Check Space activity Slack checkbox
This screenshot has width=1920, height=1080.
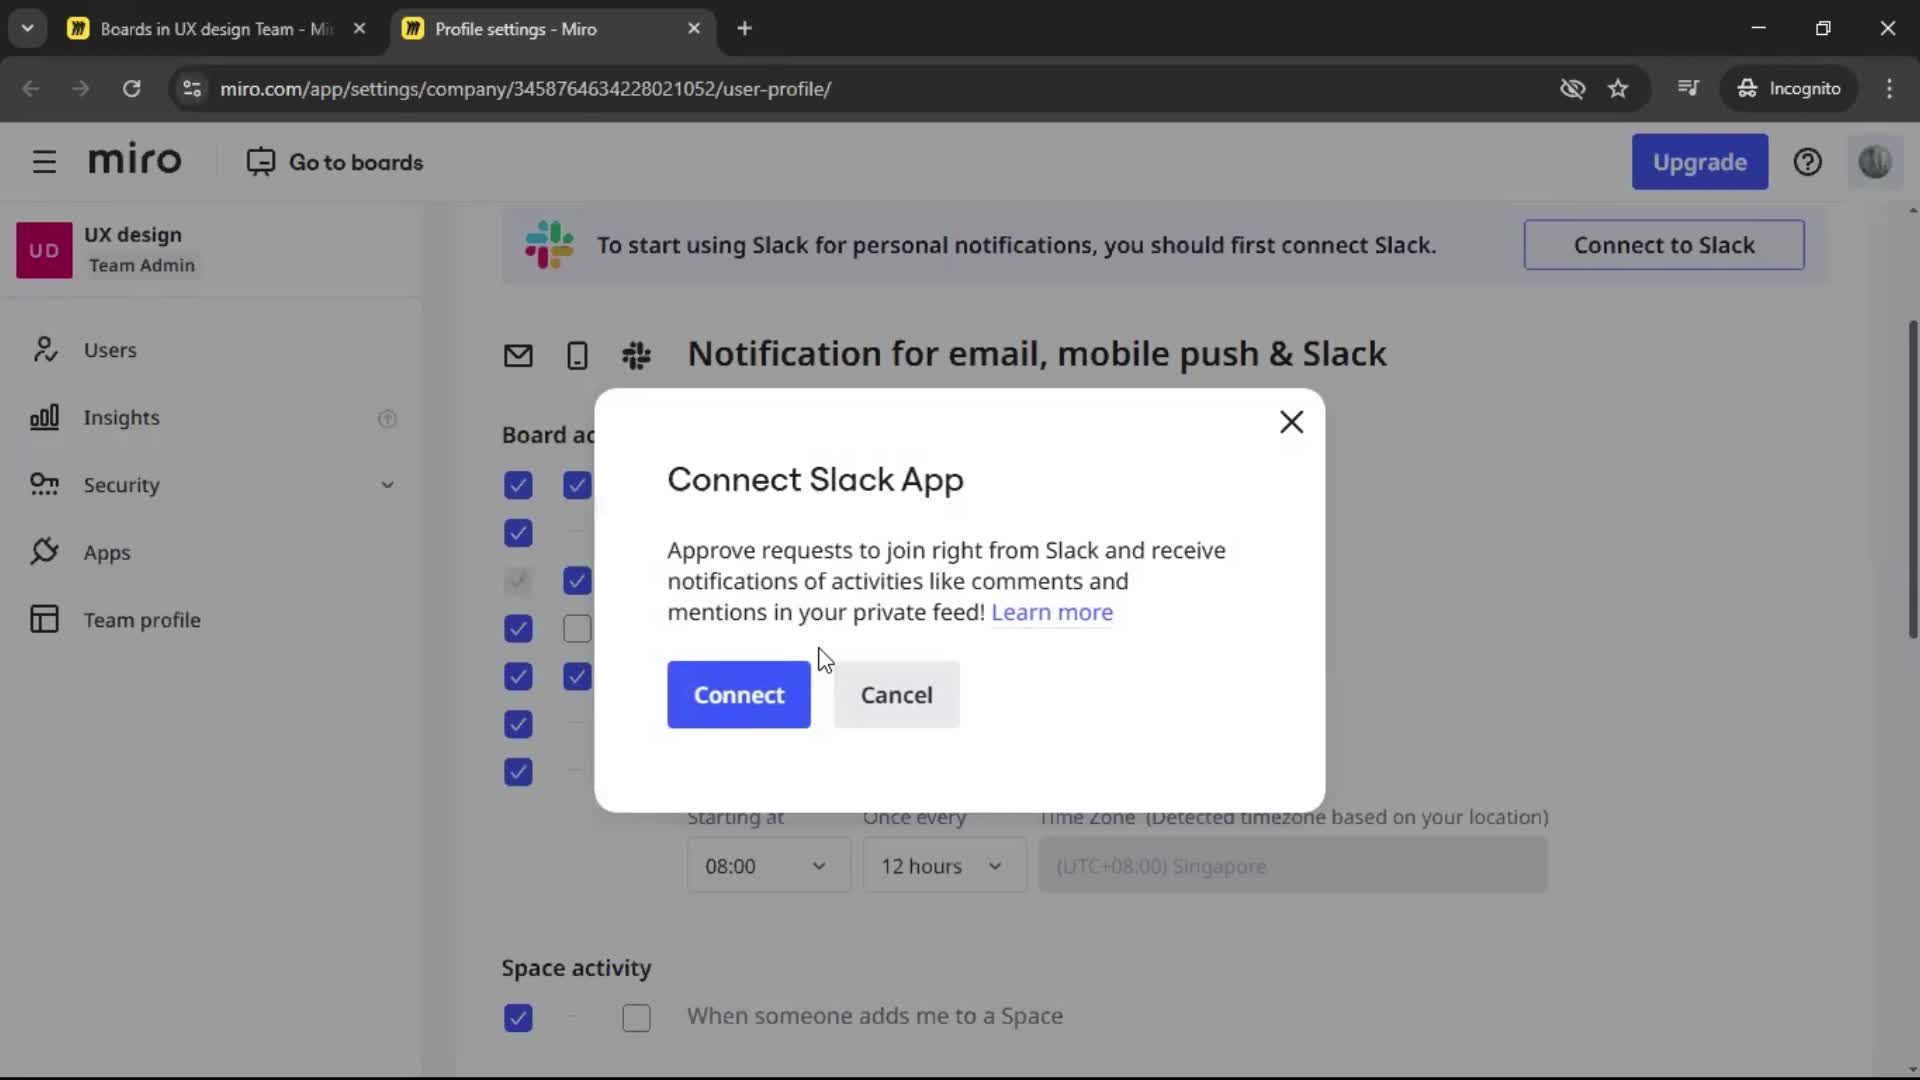click(x=636, y=1018)
